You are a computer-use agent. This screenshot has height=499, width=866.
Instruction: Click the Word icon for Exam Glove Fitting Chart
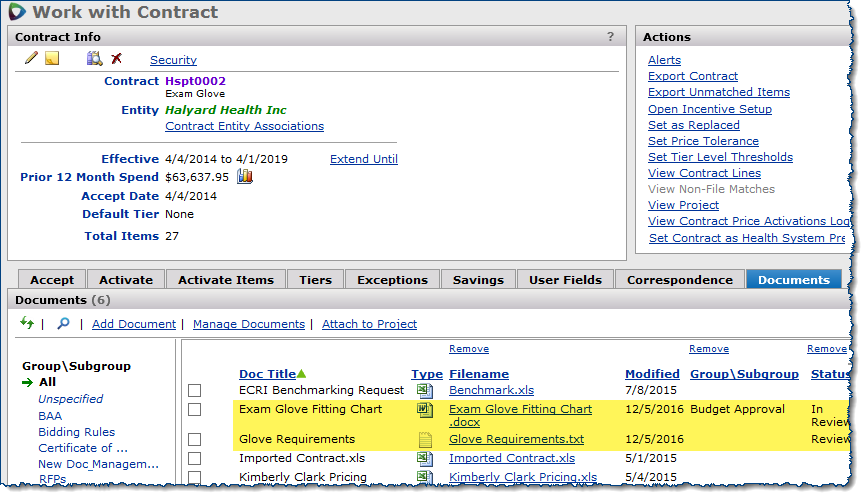[424, 410]
